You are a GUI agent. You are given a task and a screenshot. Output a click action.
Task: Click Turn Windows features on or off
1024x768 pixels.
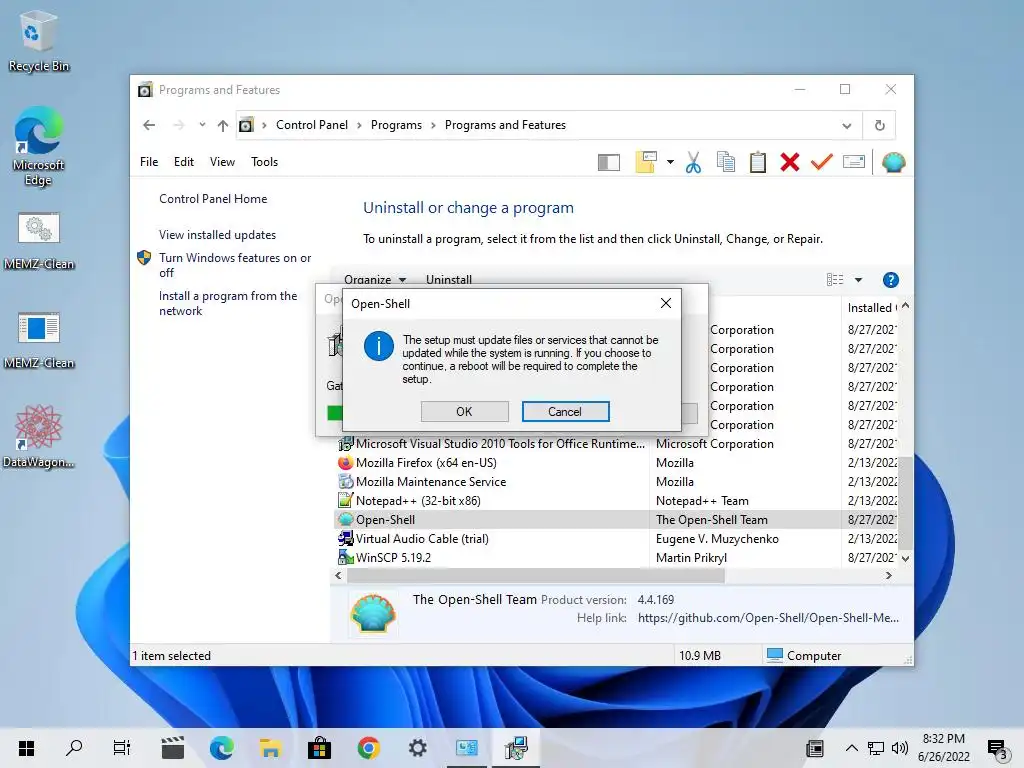click(235, 265)
